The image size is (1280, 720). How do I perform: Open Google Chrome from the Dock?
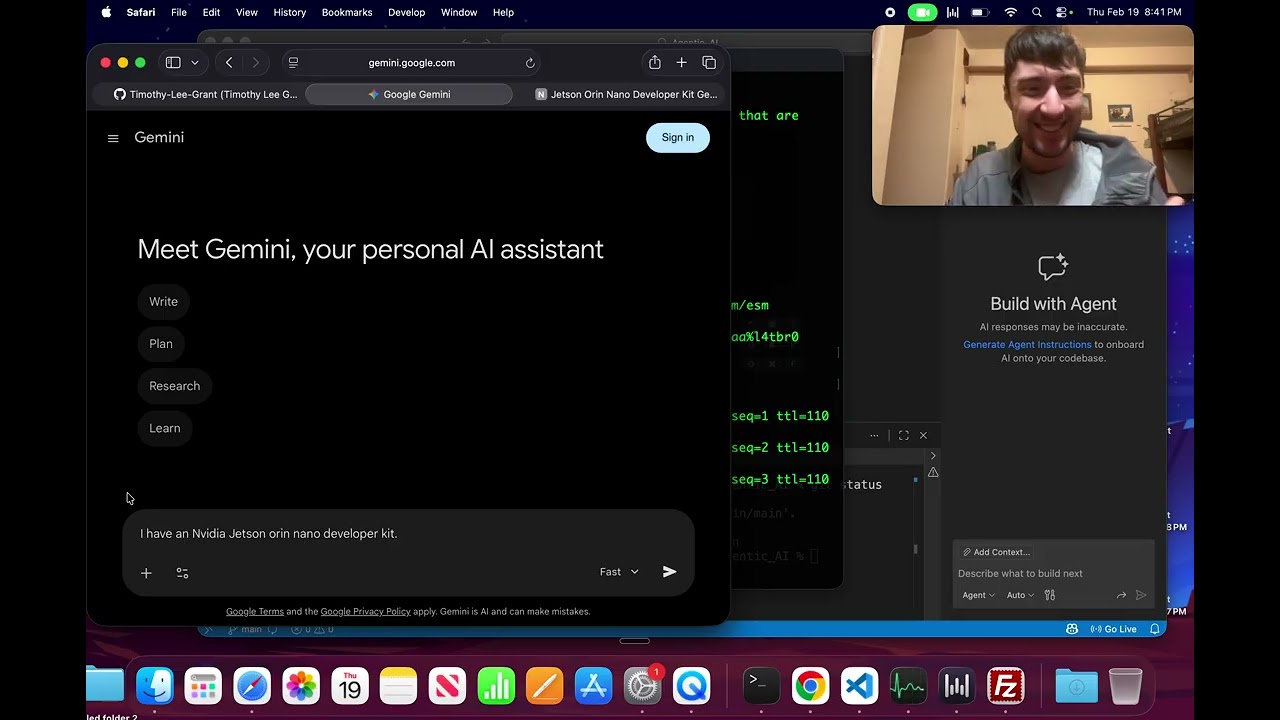tap(810, 686)
